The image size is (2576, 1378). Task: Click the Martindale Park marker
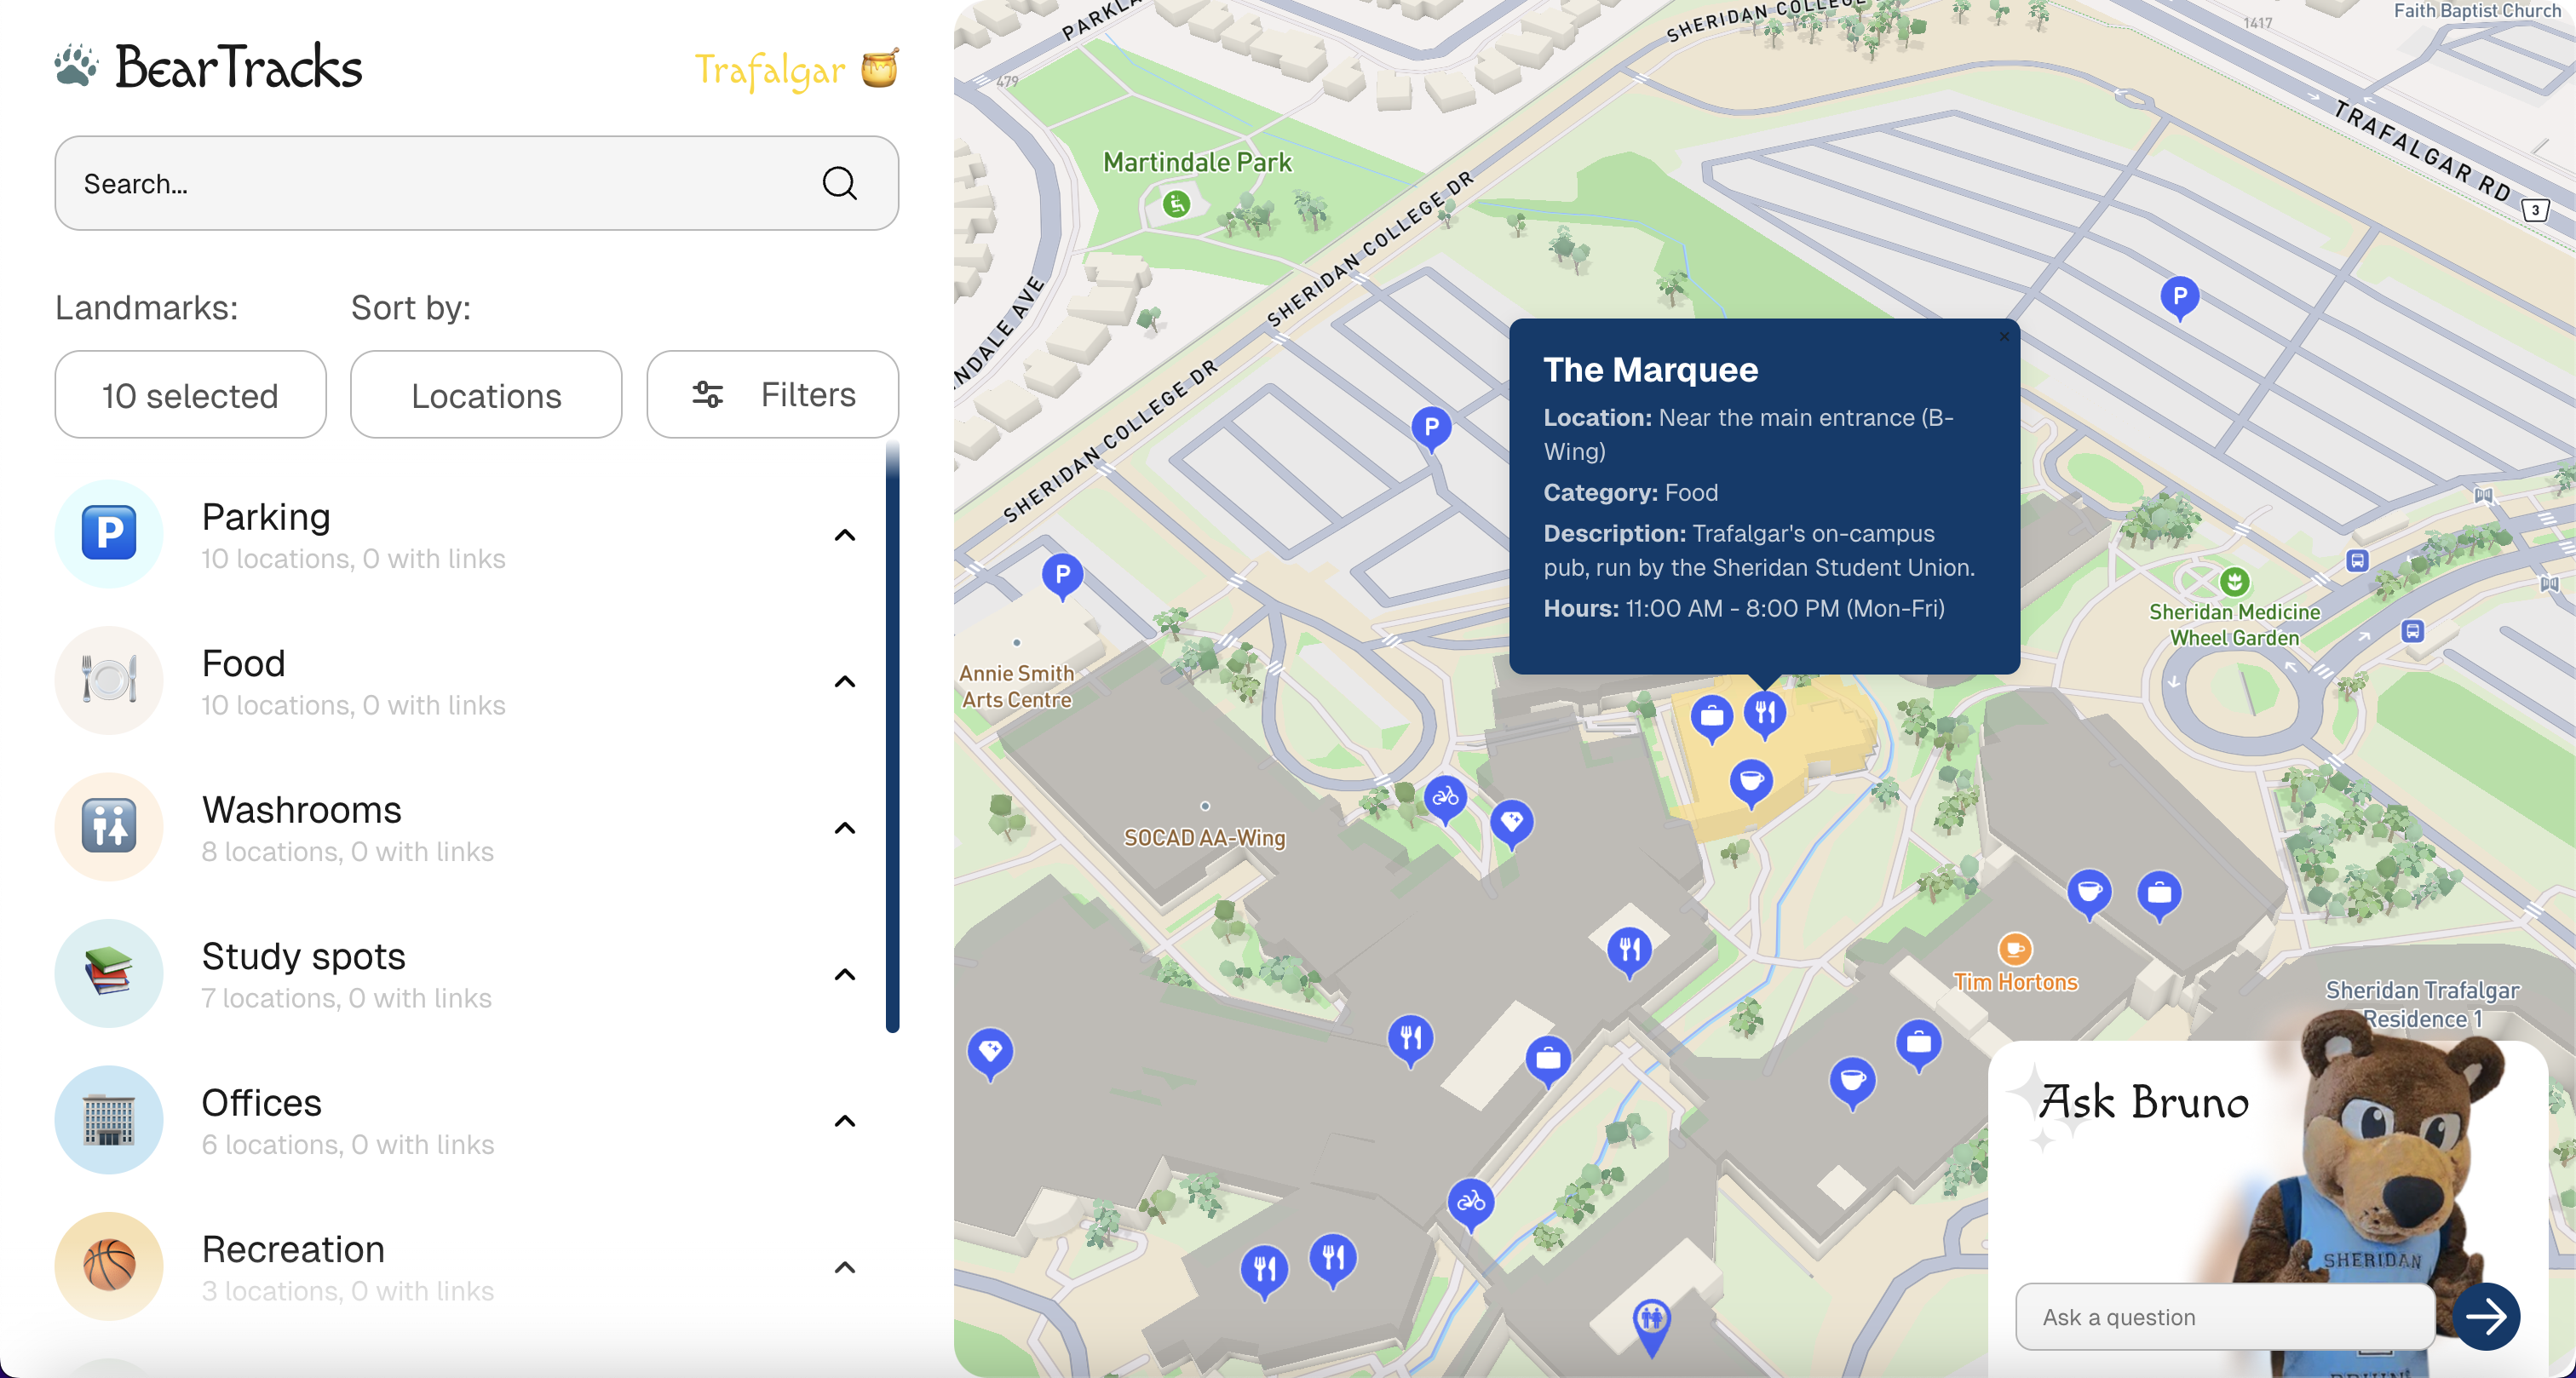[1176, 204]
